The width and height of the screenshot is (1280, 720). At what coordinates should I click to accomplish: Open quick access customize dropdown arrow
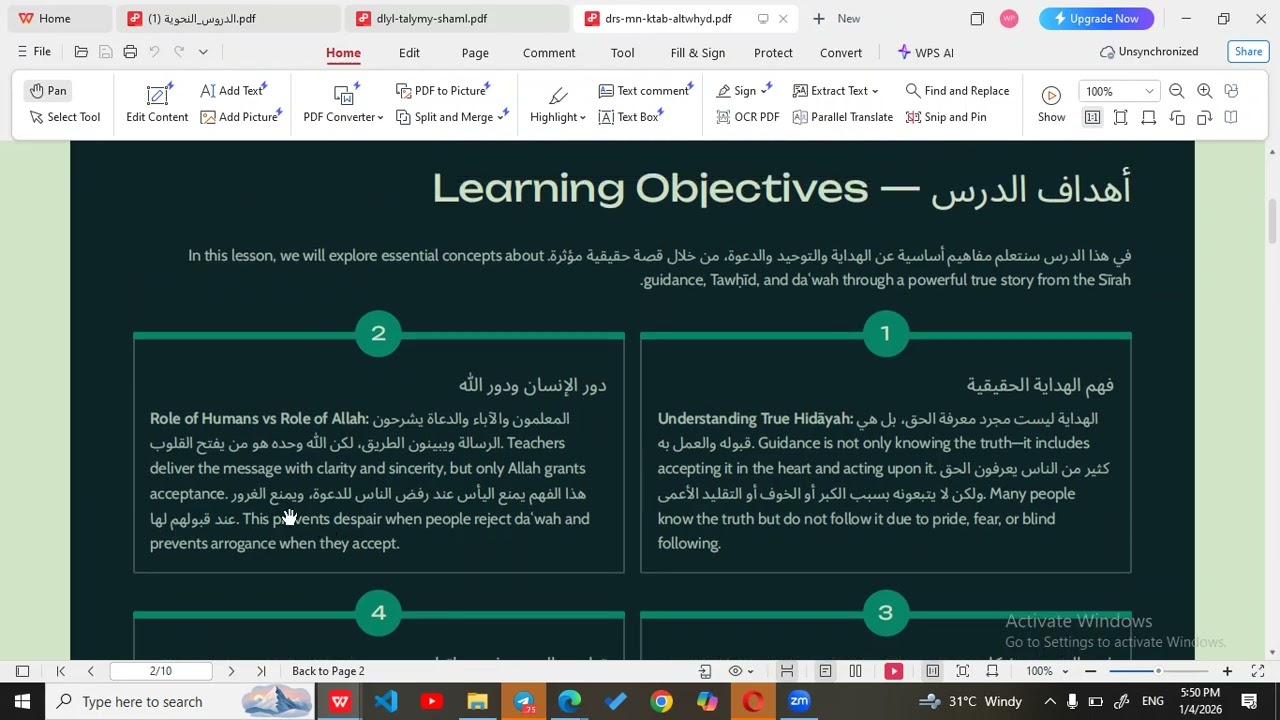[x=203, y=52]
